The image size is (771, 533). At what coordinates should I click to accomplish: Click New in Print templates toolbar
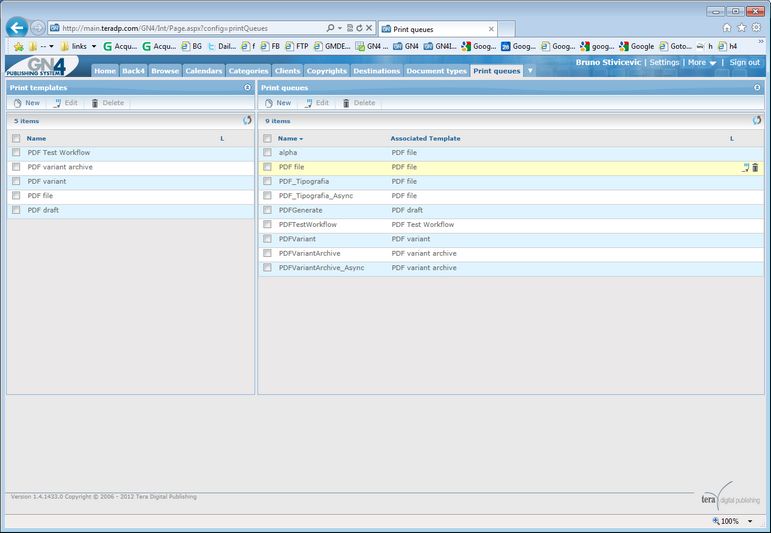click(x=27, y=103)
